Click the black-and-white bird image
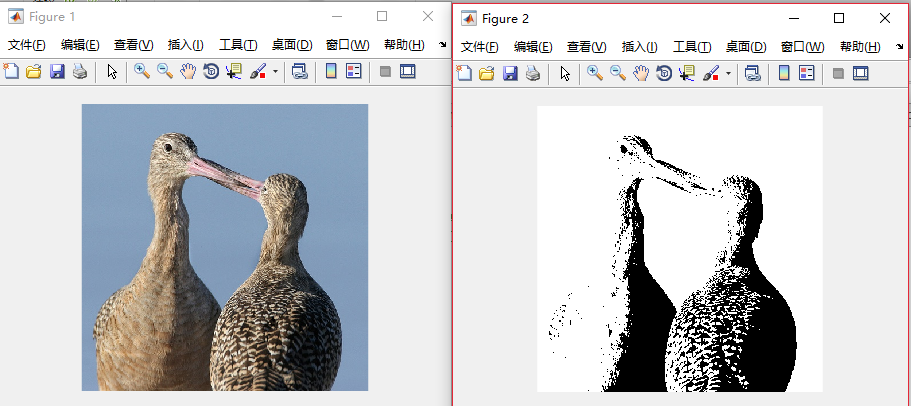The height and width of the screenshot is (406, 911). tap(680, 249)
